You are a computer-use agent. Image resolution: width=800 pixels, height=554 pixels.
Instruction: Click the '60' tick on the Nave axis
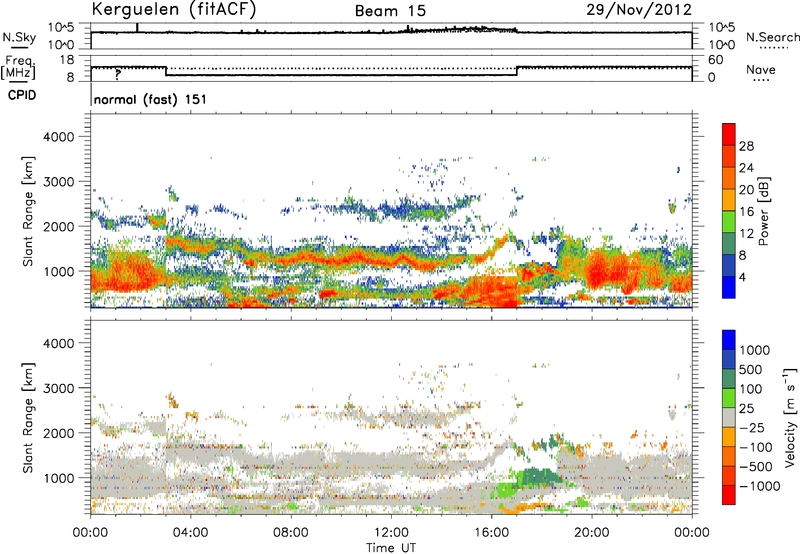click(715, 60)
